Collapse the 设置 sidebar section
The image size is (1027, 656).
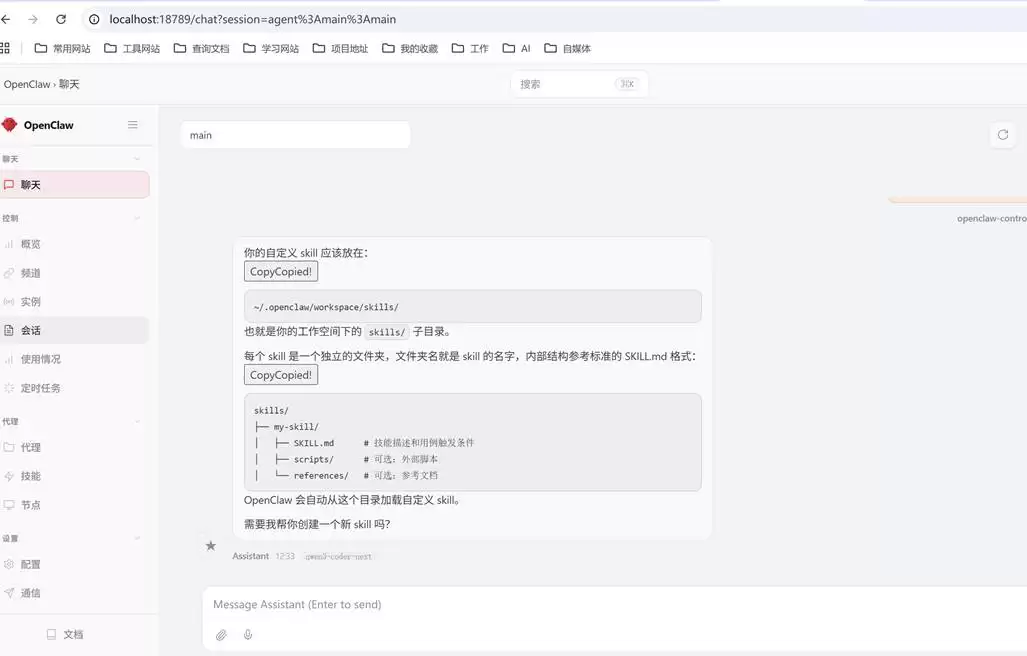pyautogui.click(x=137, y=539)
